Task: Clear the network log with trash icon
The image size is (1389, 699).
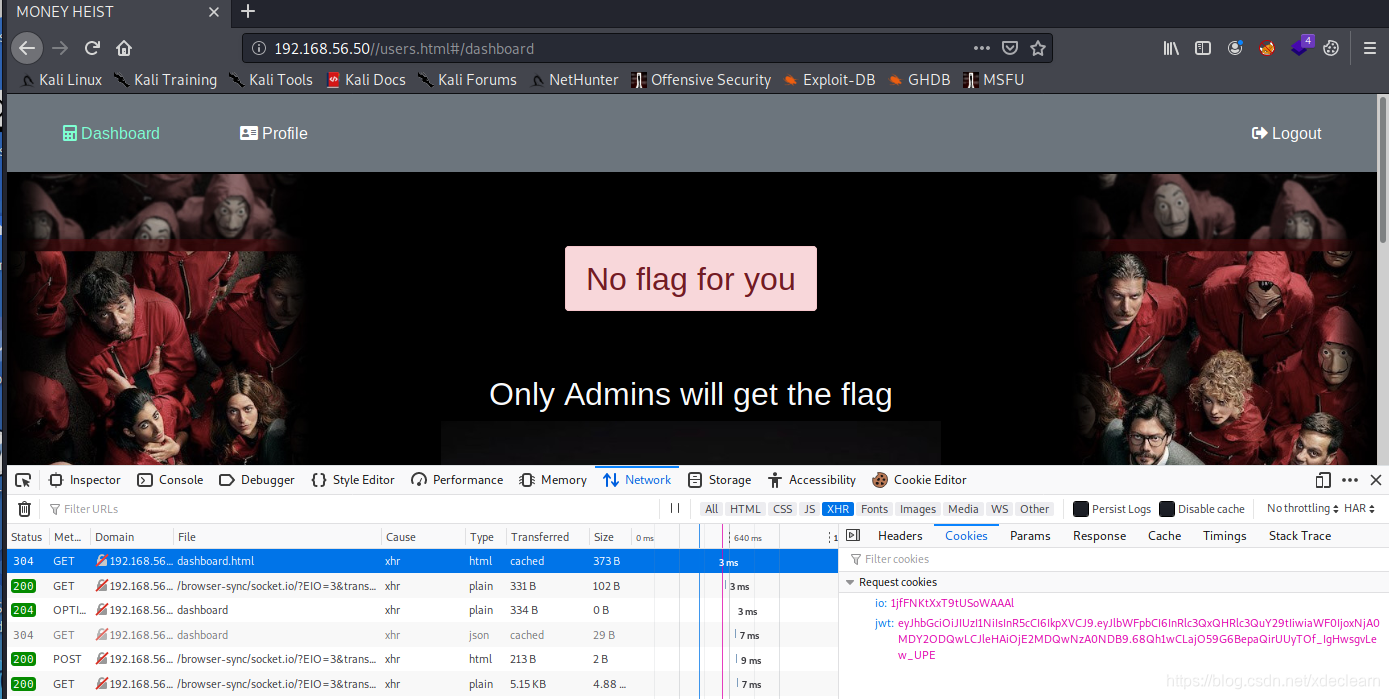Action: coord(24,509)
